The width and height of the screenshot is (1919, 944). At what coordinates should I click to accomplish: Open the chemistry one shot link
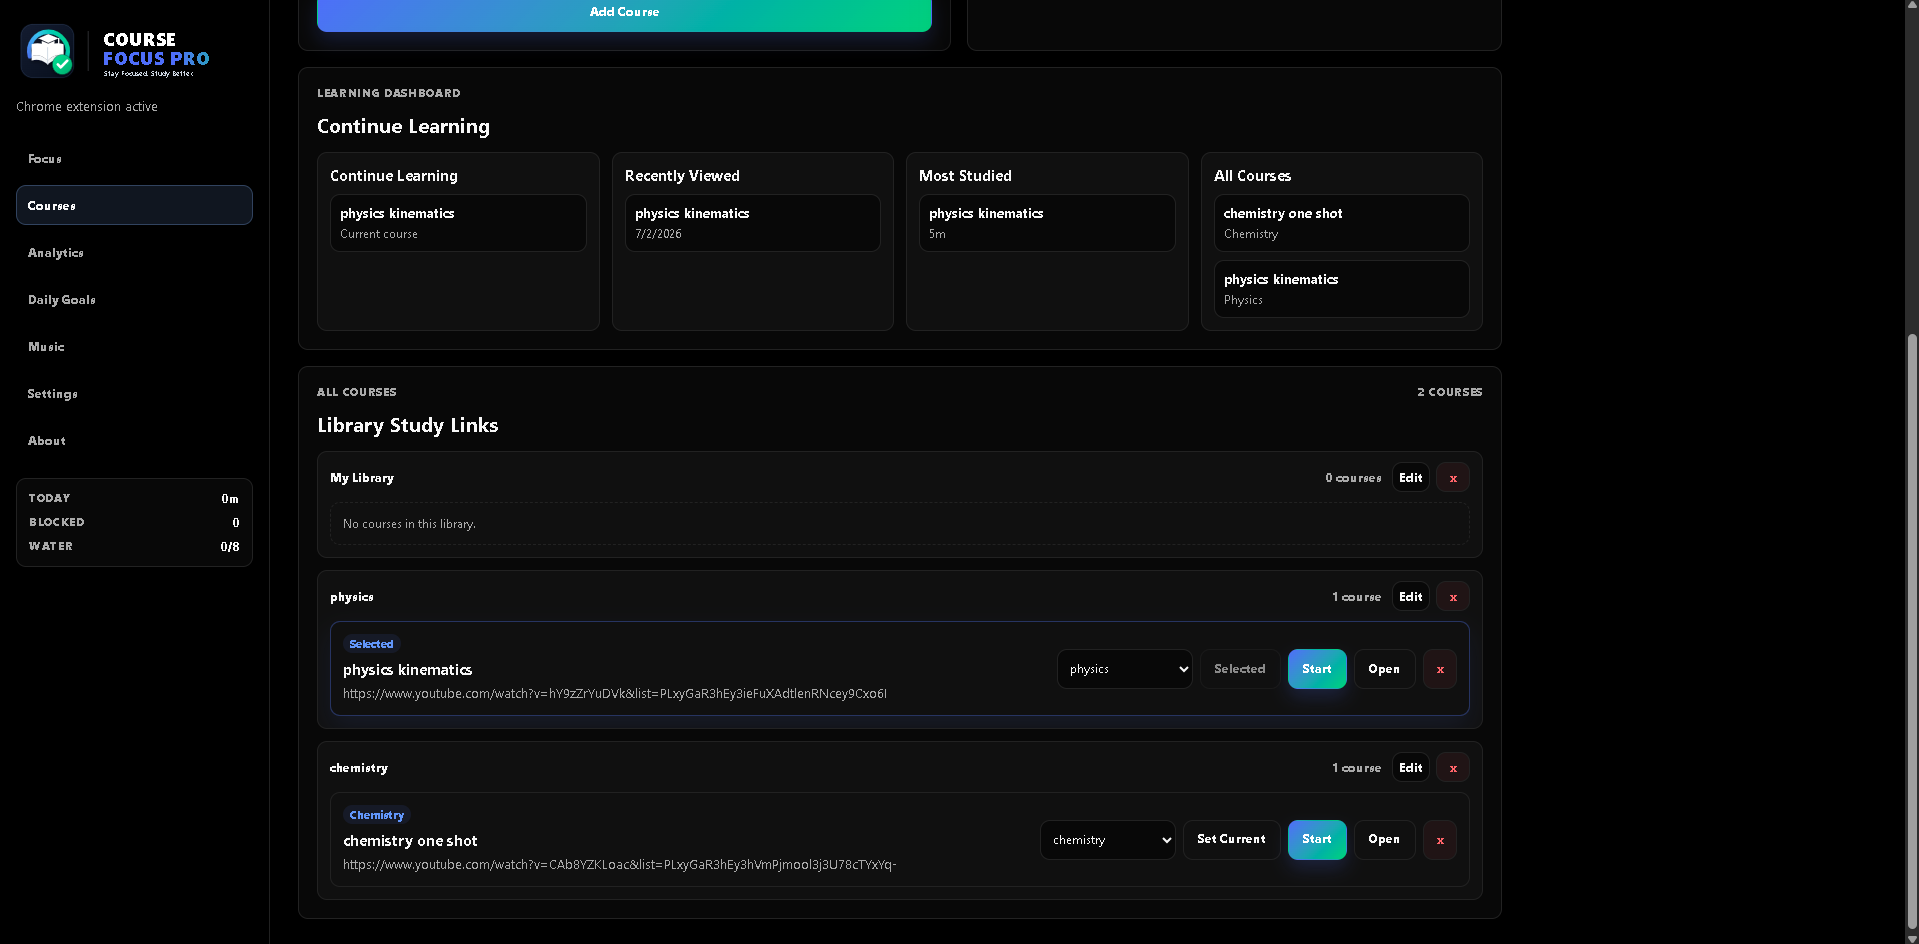click(1384, 840)
